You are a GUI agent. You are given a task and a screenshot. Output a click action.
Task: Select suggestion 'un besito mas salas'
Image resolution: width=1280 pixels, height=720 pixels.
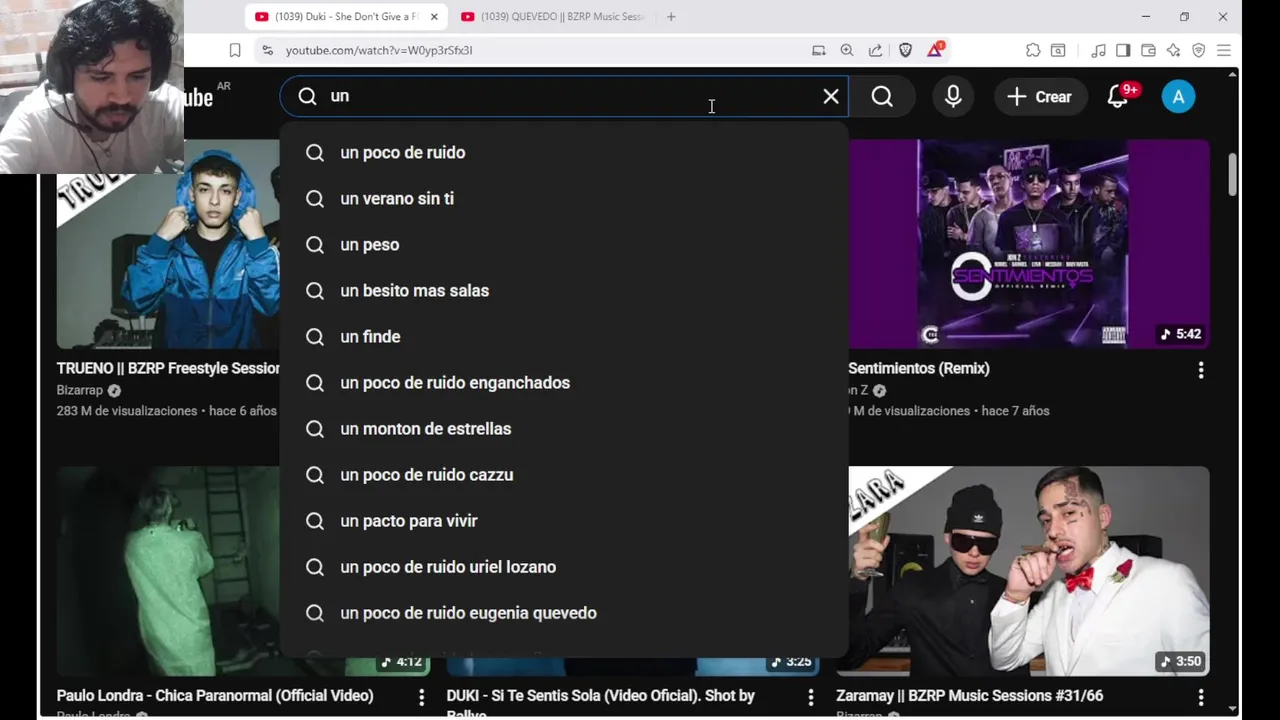(x=564, y=290)
